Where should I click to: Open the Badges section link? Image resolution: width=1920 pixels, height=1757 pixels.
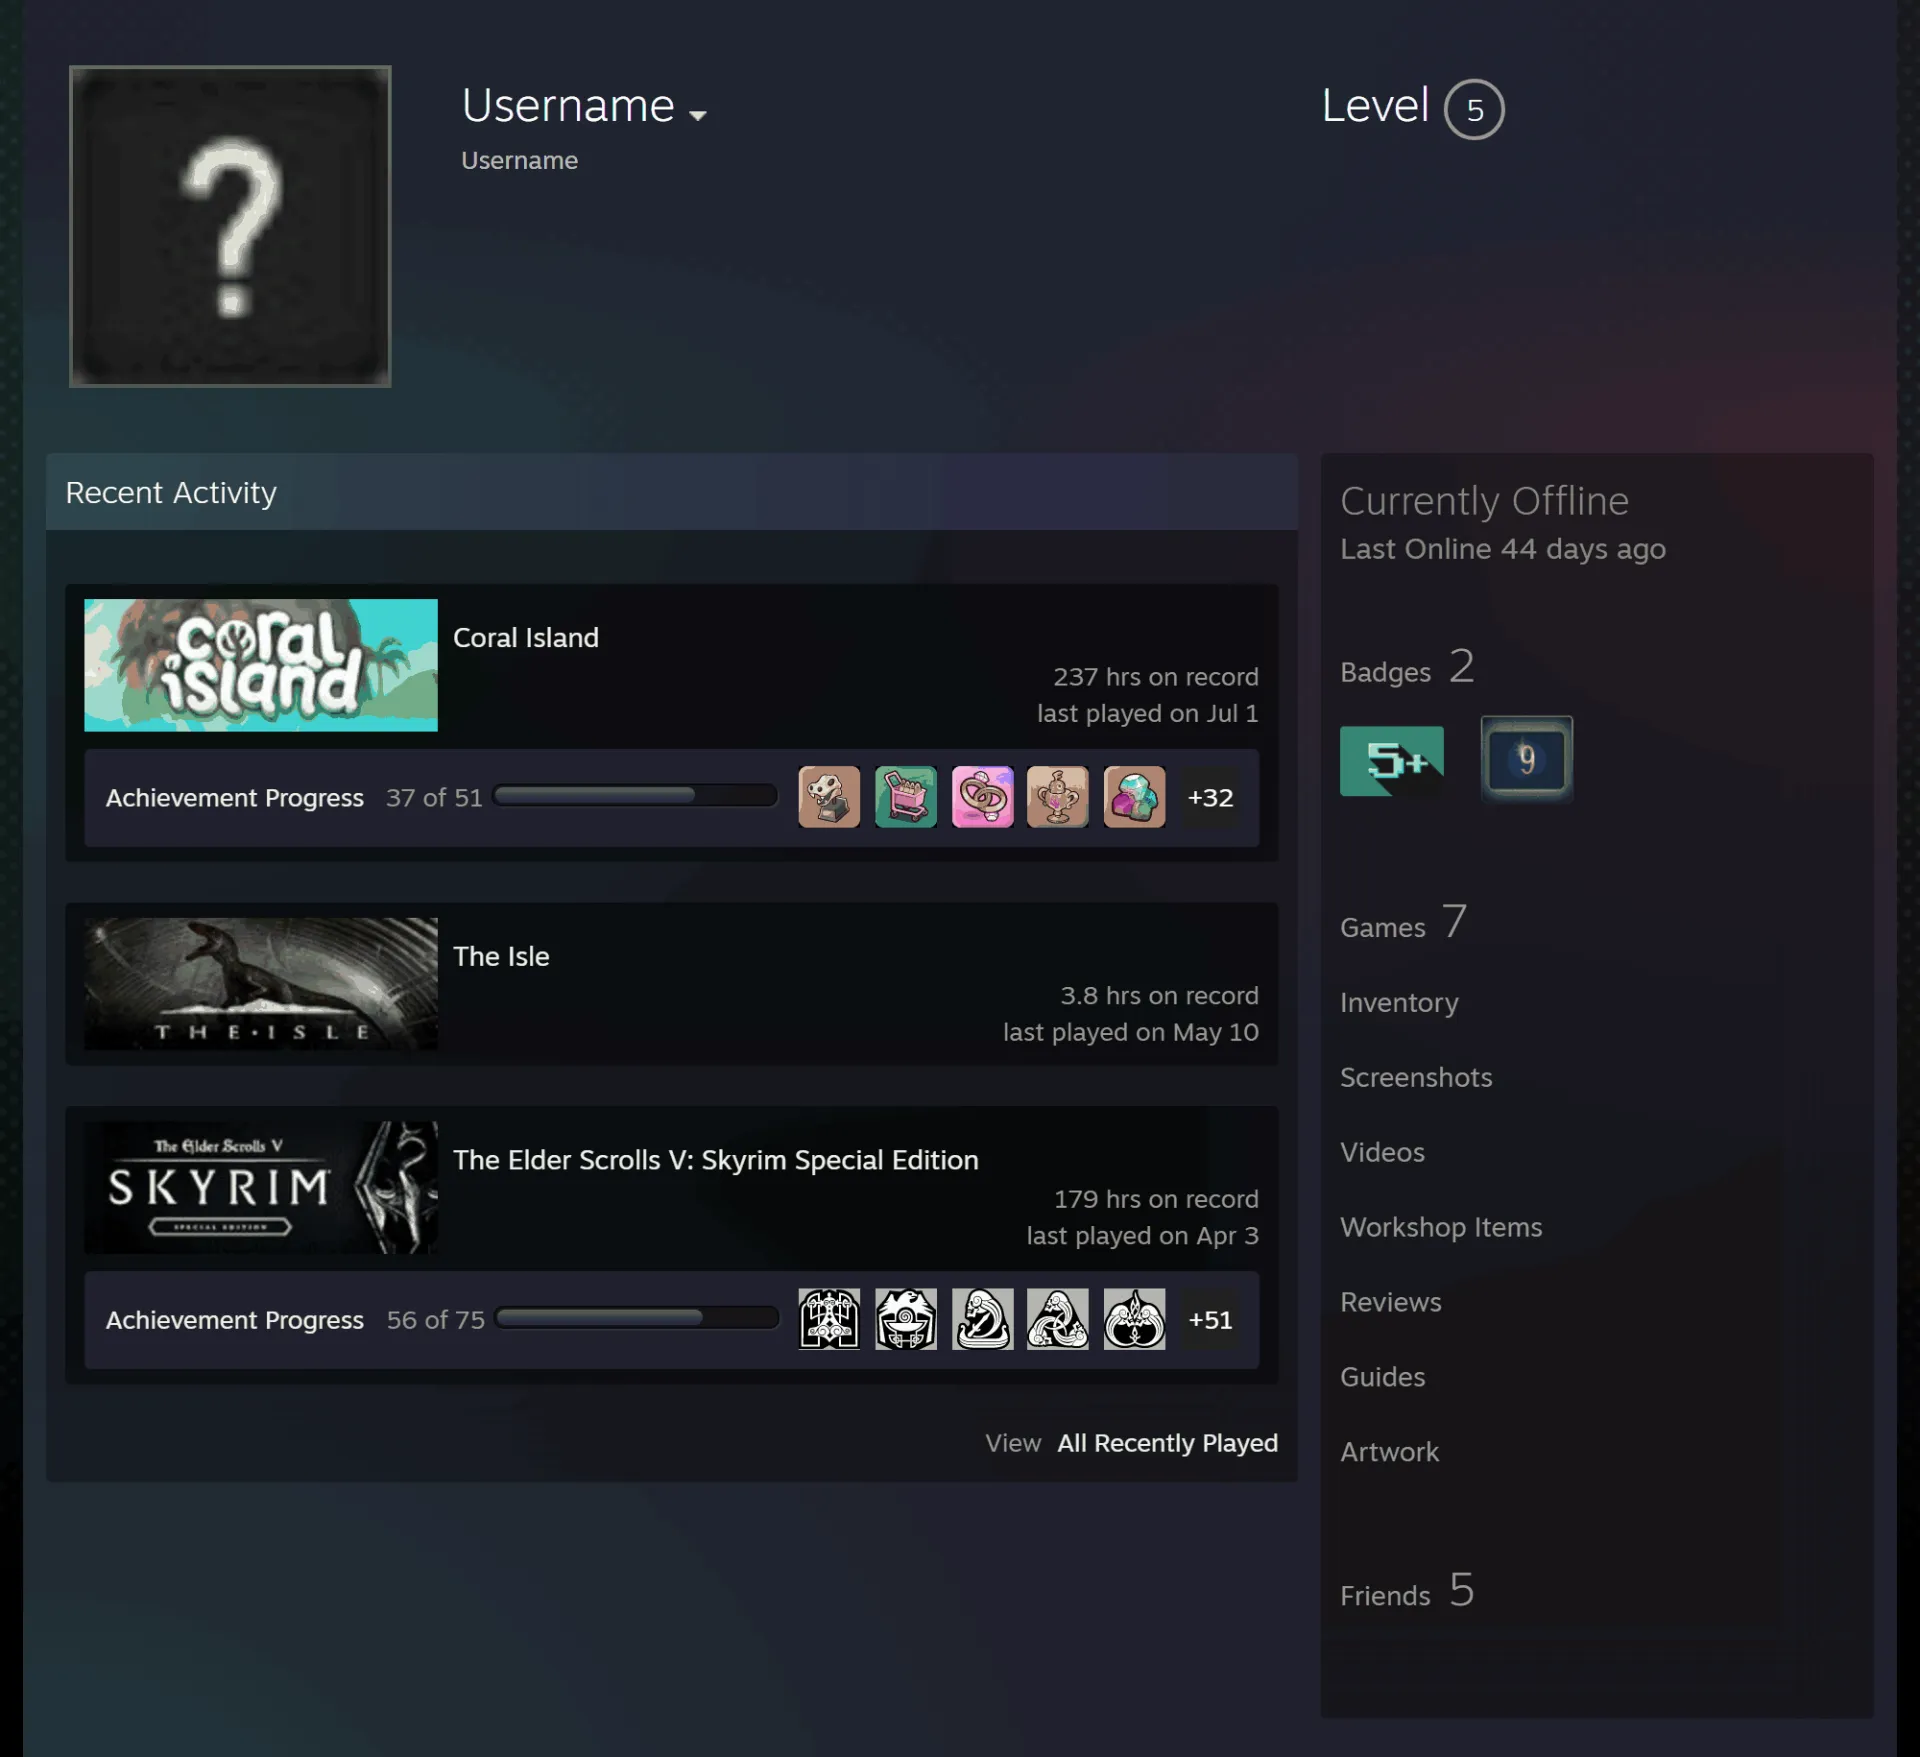tap(1407, 668)
